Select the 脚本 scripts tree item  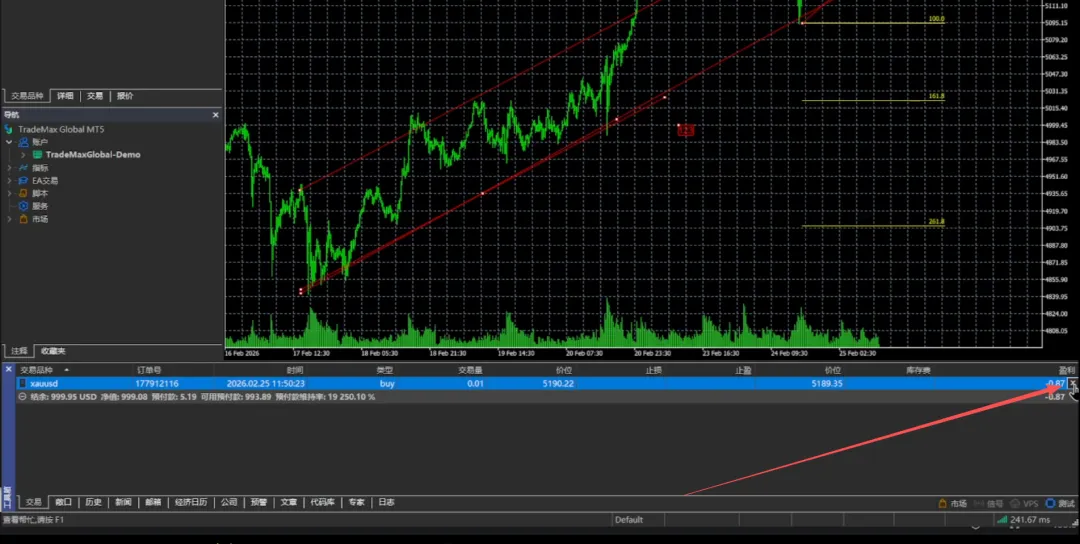[x=40, y=193]
